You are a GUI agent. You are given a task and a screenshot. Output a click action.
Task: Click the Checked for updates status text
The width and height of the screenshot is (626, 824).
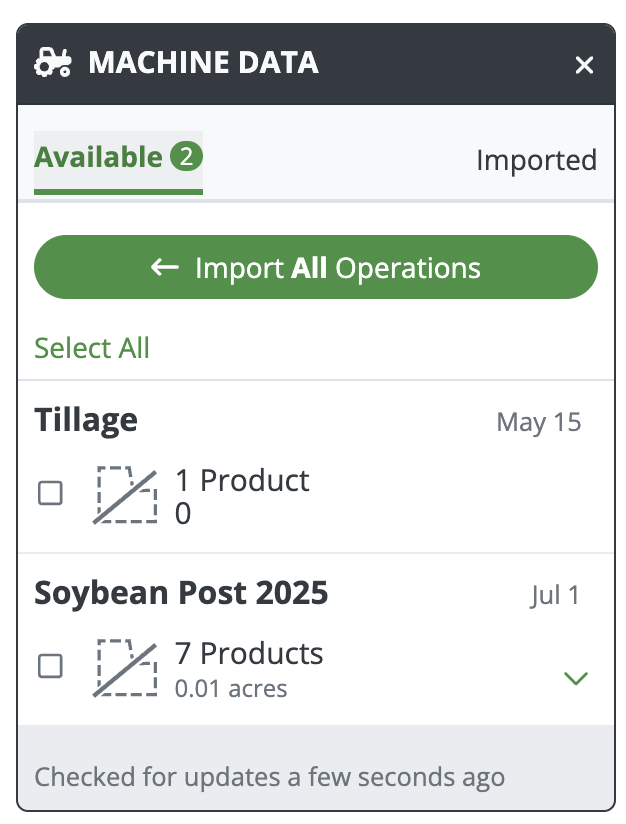270,776
